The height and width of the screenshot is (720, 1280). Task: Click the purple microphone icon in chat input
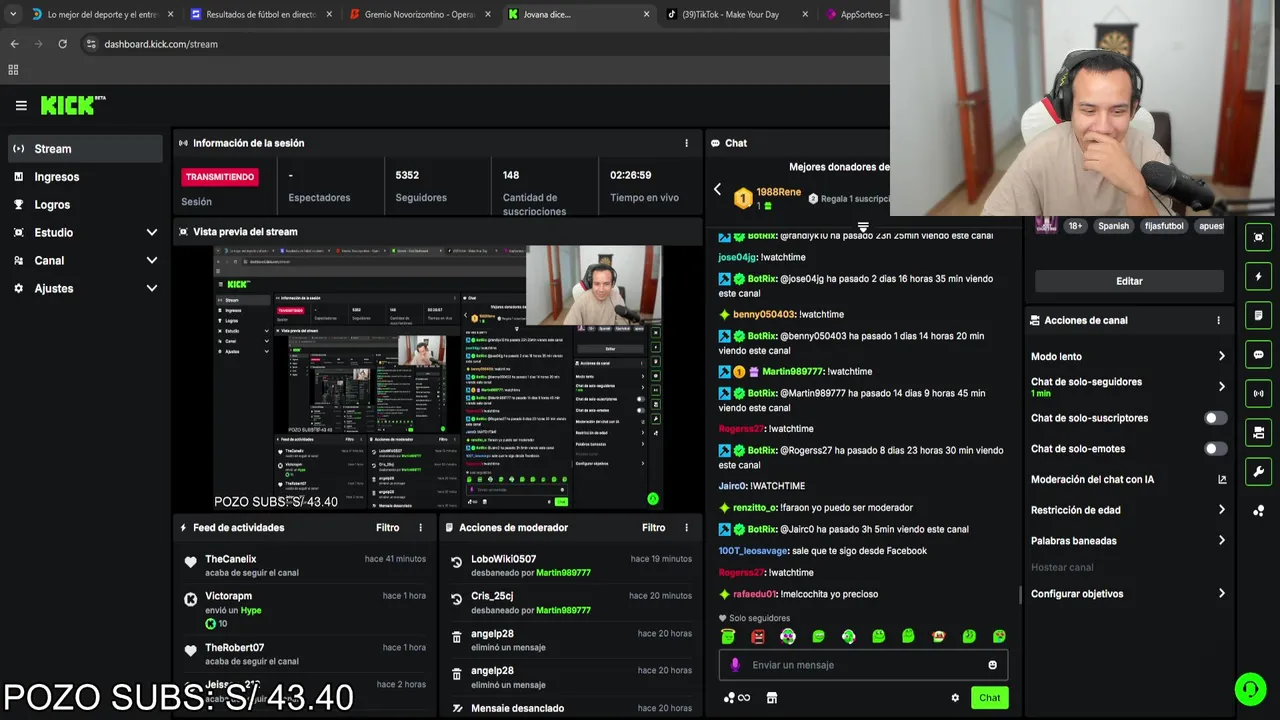coord(735,665)
